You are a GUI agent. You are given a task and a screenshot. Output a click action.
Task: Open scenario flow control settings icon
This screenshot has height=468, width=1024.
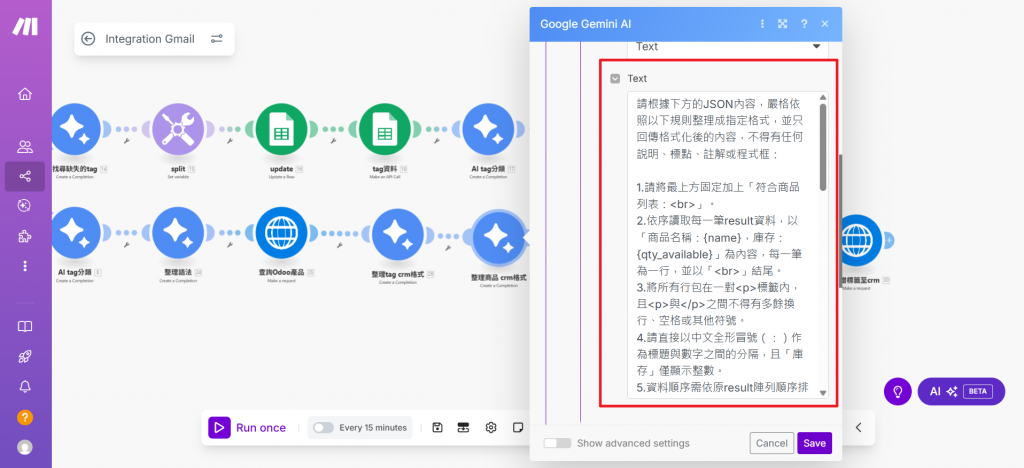click(217, 39)
